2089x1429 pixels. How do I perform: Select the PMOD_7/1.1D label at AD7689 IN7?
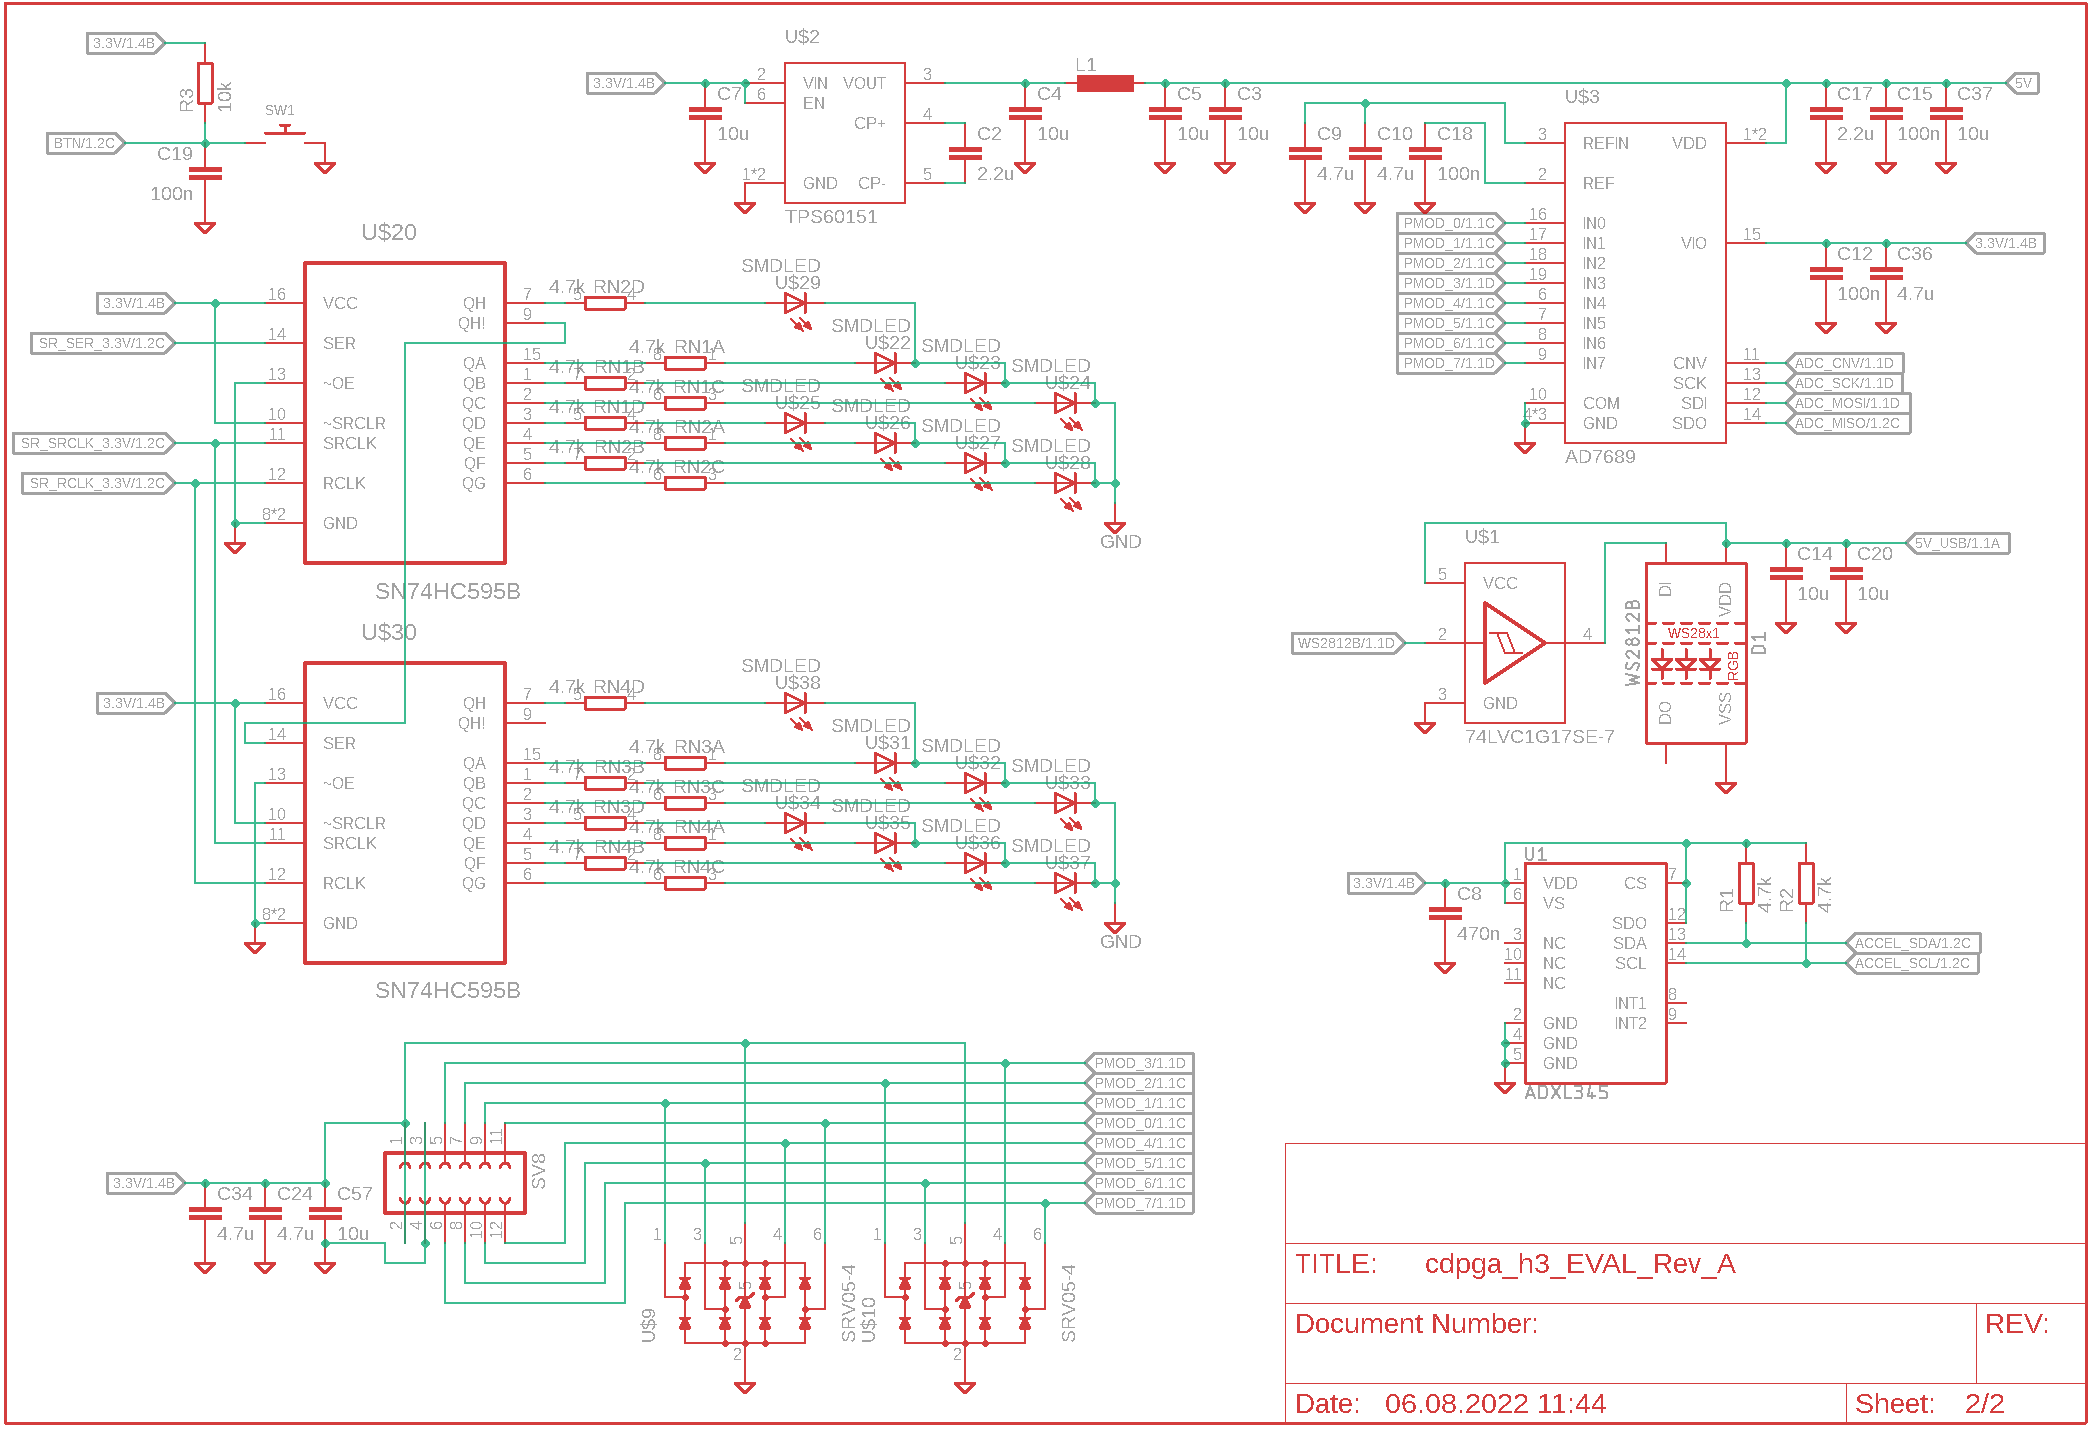(x=1450, y=363)
